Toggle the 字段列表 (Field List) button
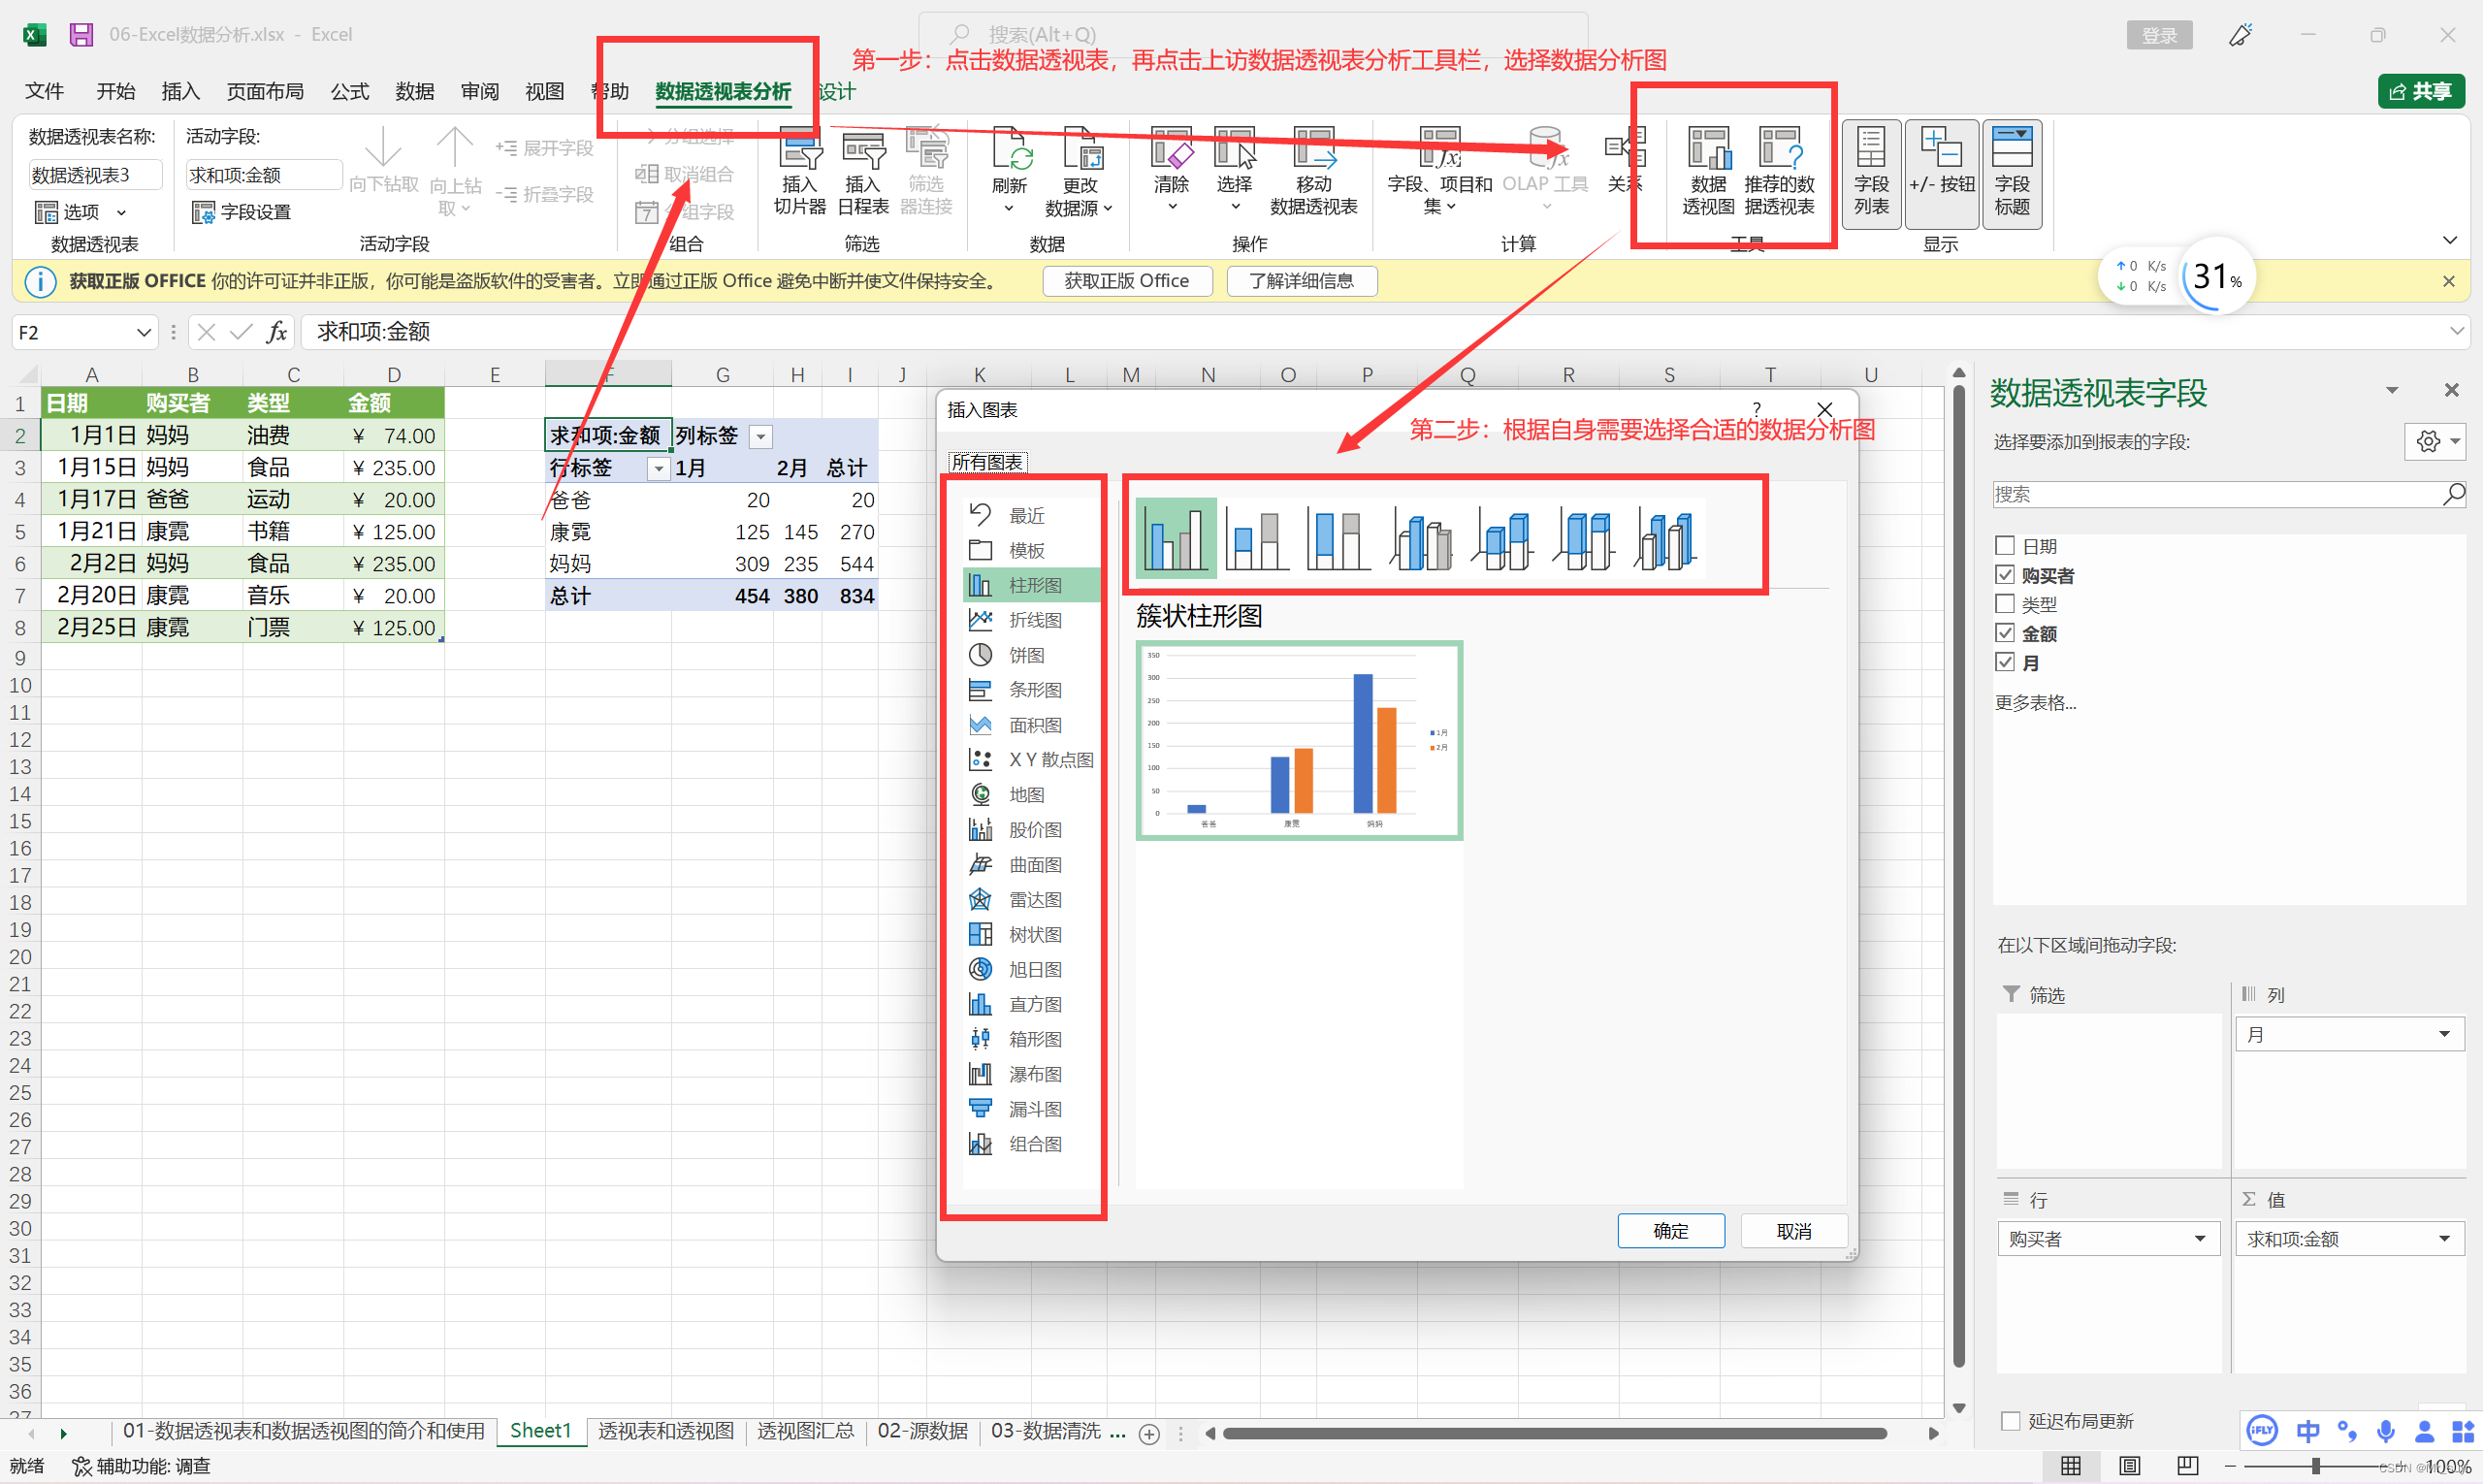This screenshot has width=2483, height=1484. [1870, 173]
